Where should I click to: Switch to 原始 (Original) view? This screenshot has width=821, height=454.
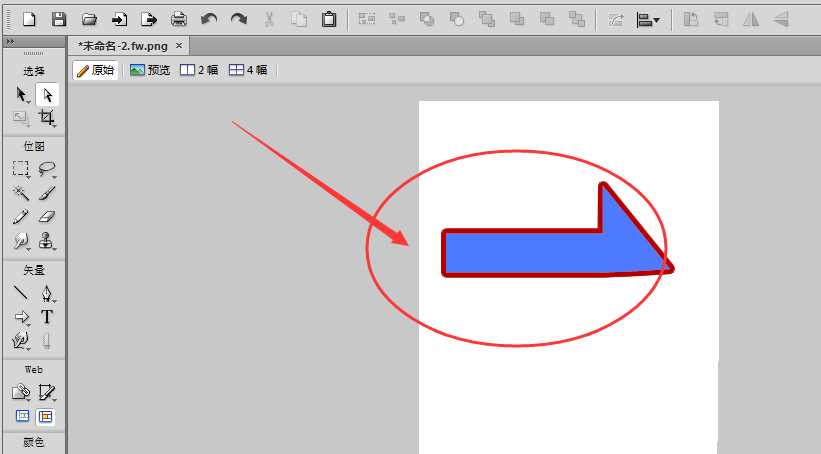(x=95, y=70)
